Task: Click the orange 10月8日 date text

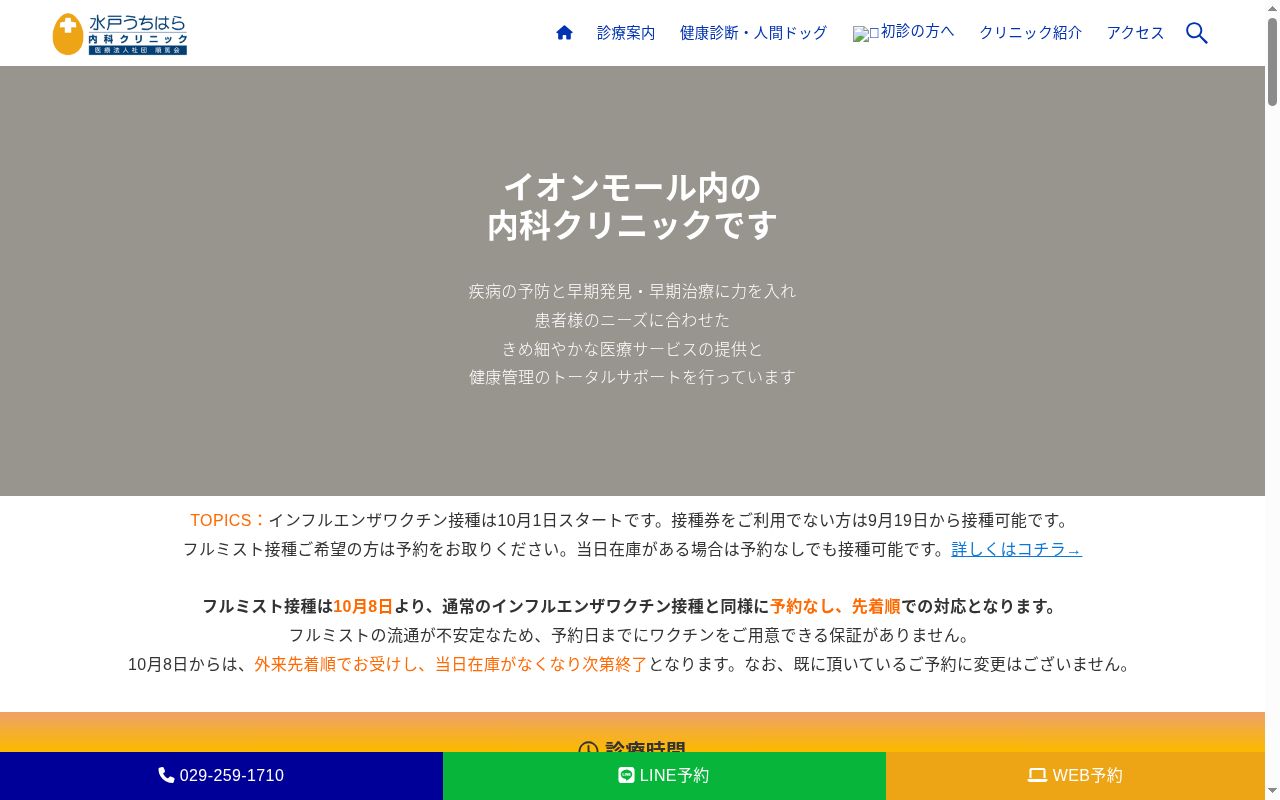Action: point(363,606)
